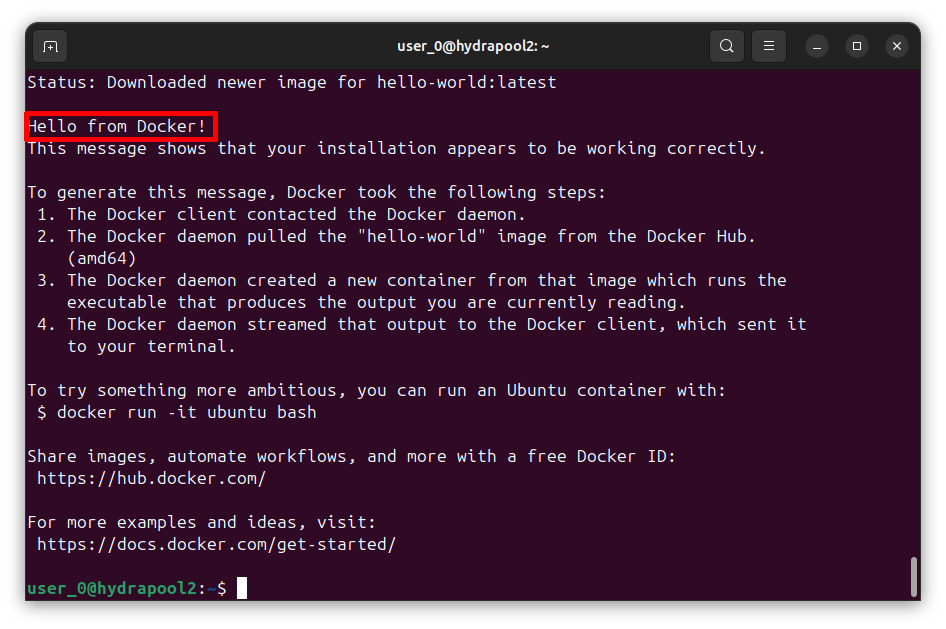This screenshot has width=946, height=629.
Task: Click step 2 about pulling hello-world image
Action: pos(410,236)
